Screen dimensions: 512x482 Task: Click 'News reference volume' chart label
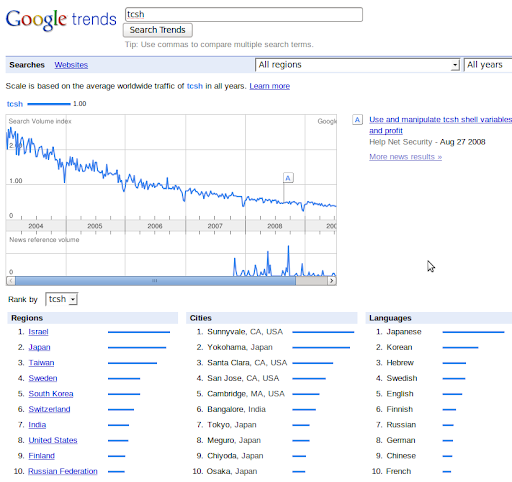(44, 240)
